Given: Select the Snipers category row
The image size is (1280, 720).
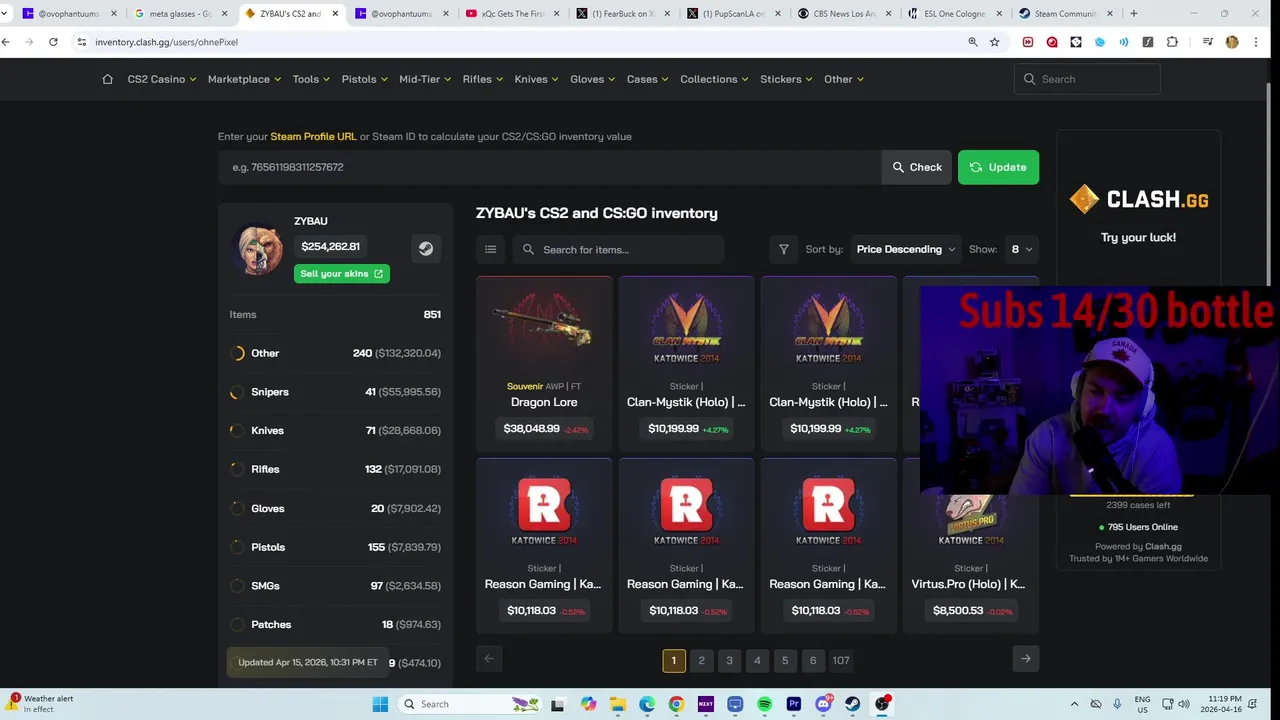Looking at the screenshot, I should pos(335,392).
